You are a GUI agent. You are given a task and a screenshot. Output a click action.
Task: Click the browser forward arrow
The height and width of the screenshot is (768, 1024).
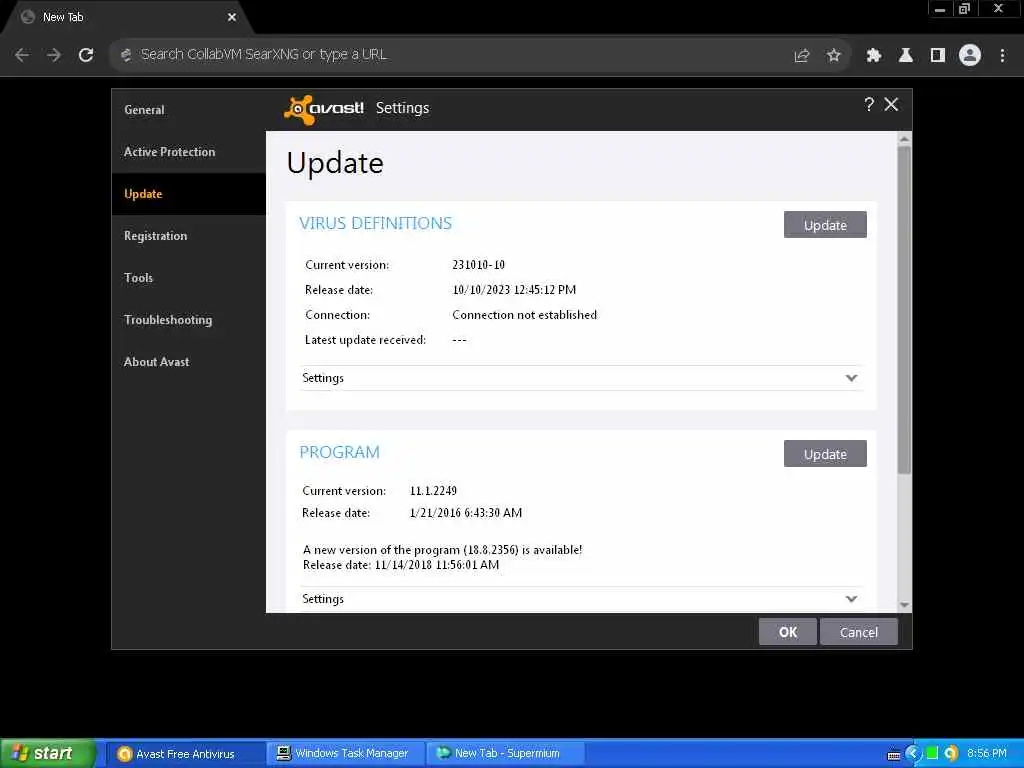[x=54, y=55]
